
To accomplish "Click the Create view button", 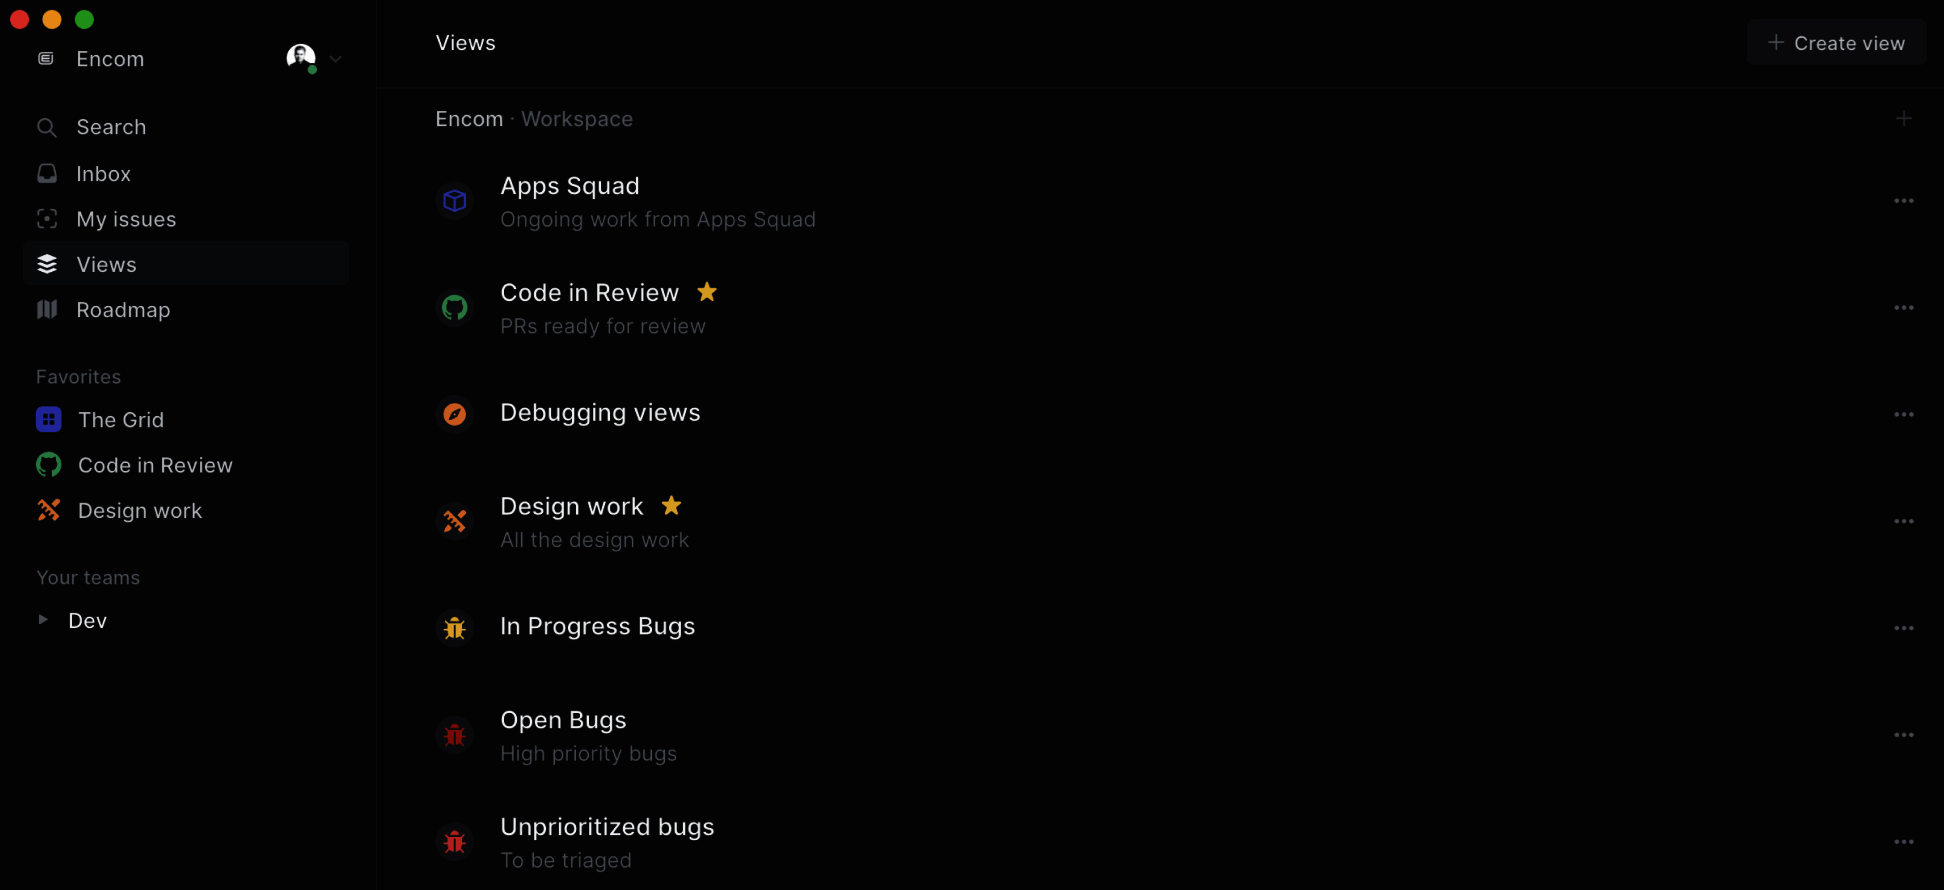I will click(1836, 43).
